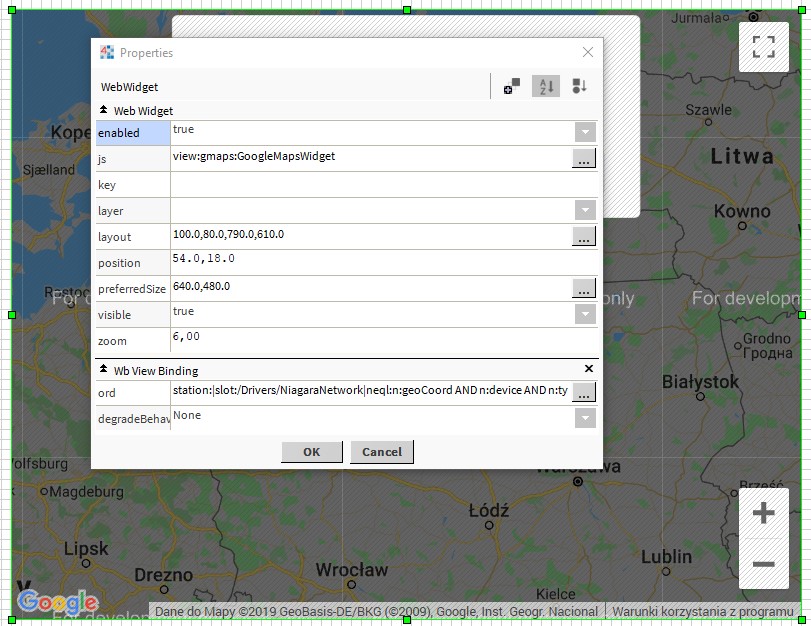The width and height of the screenshot is (811, 626).
Task: Enter fullscreen map view
Action: click(763, 47)
